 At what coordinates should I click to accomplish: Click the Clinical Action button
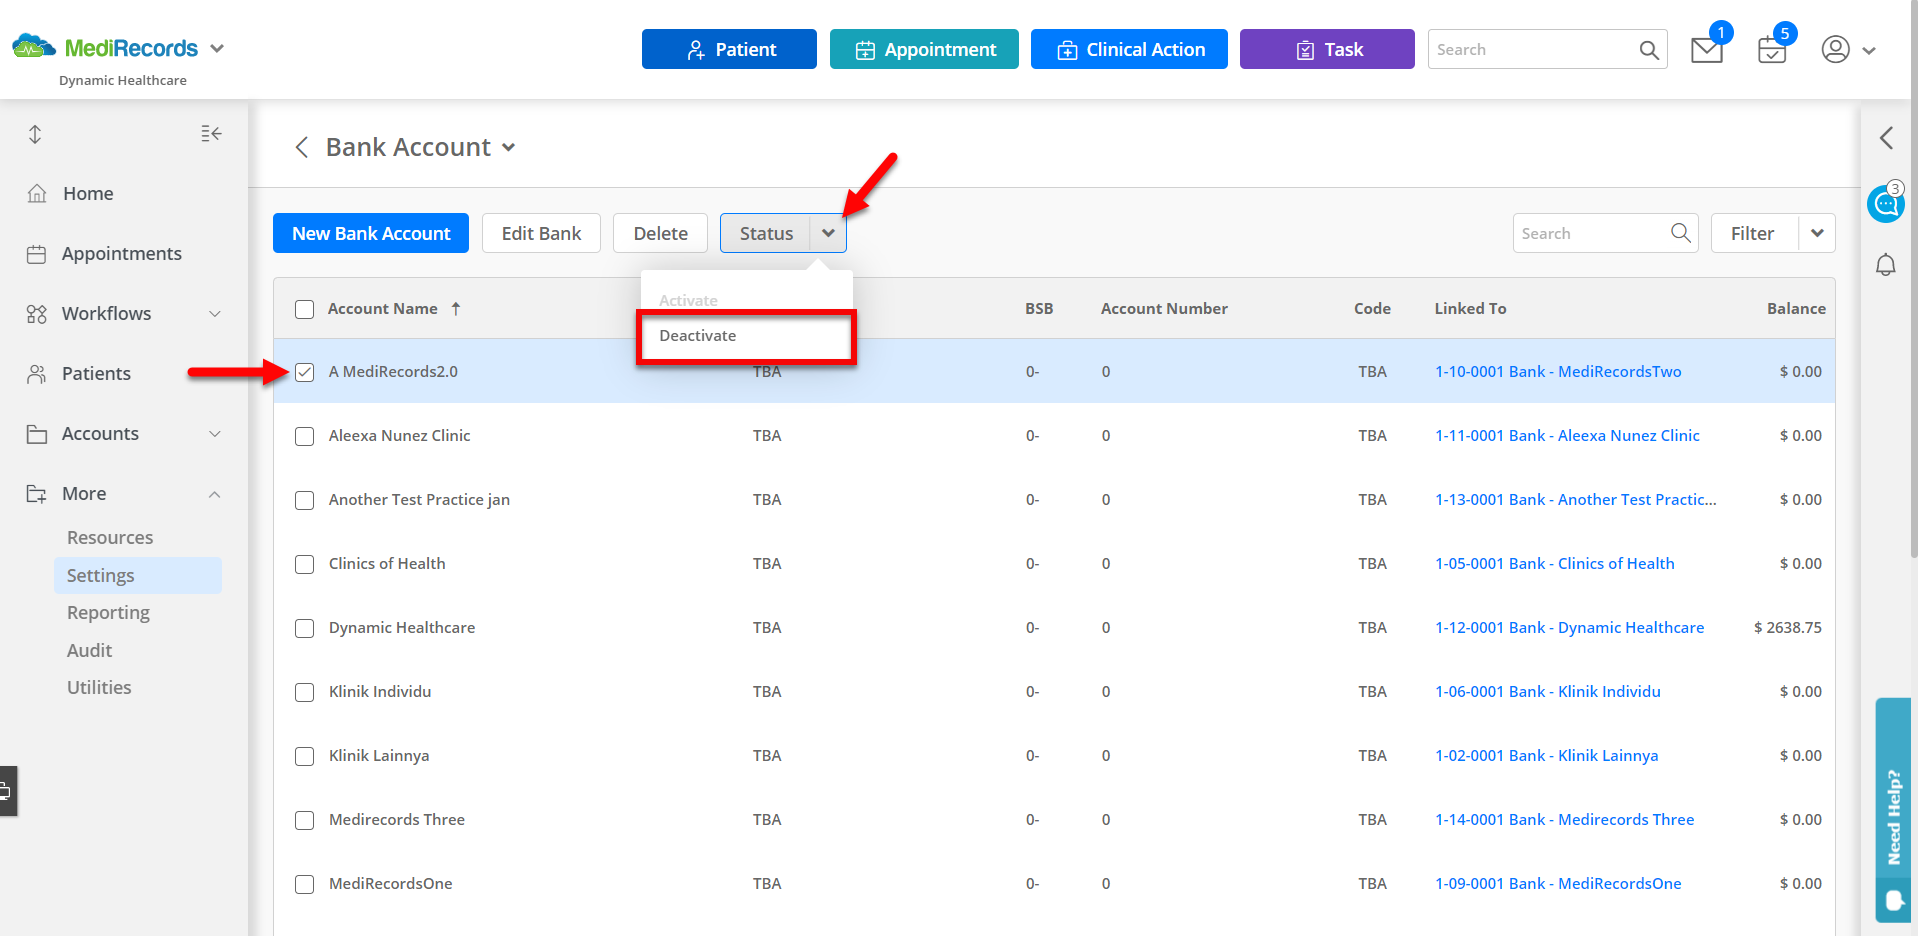pos(1129,49)
